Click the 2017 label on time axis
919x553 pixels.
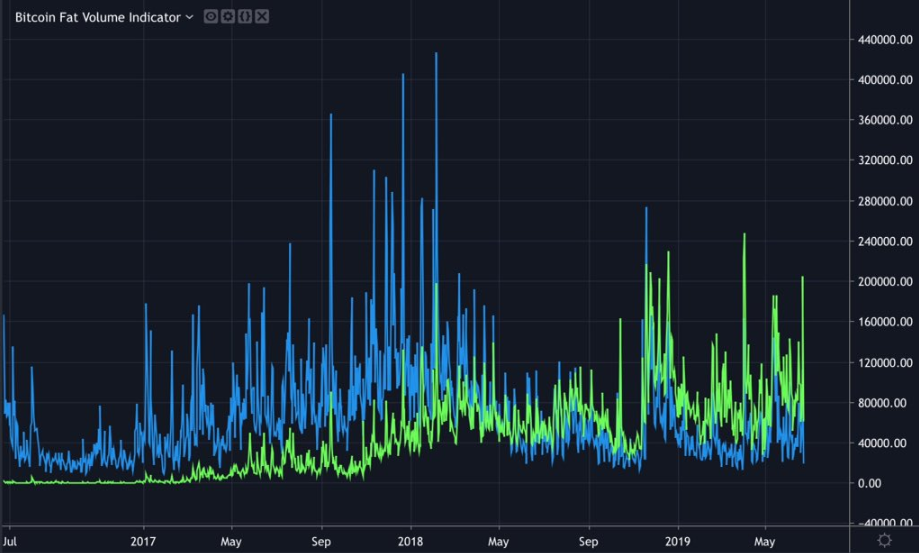[143, 540]
